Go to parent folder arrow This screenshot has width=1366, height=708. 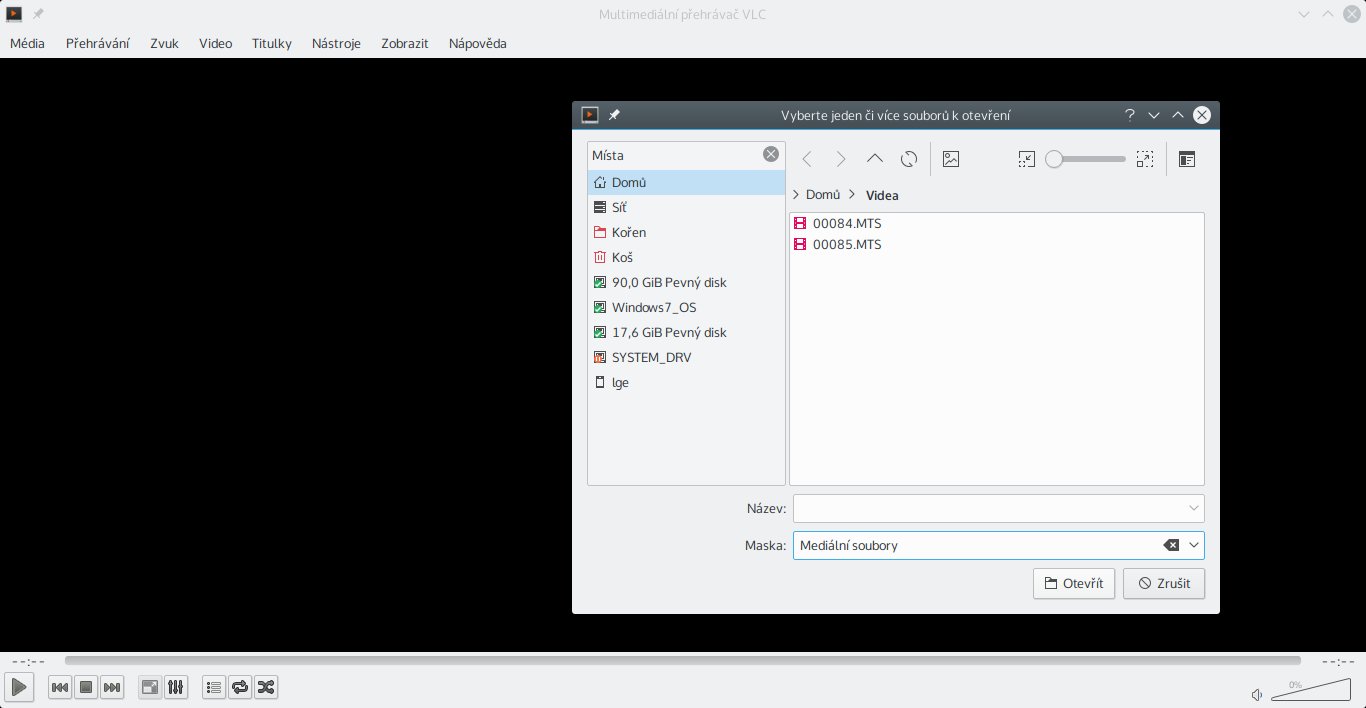pos(875,159)
